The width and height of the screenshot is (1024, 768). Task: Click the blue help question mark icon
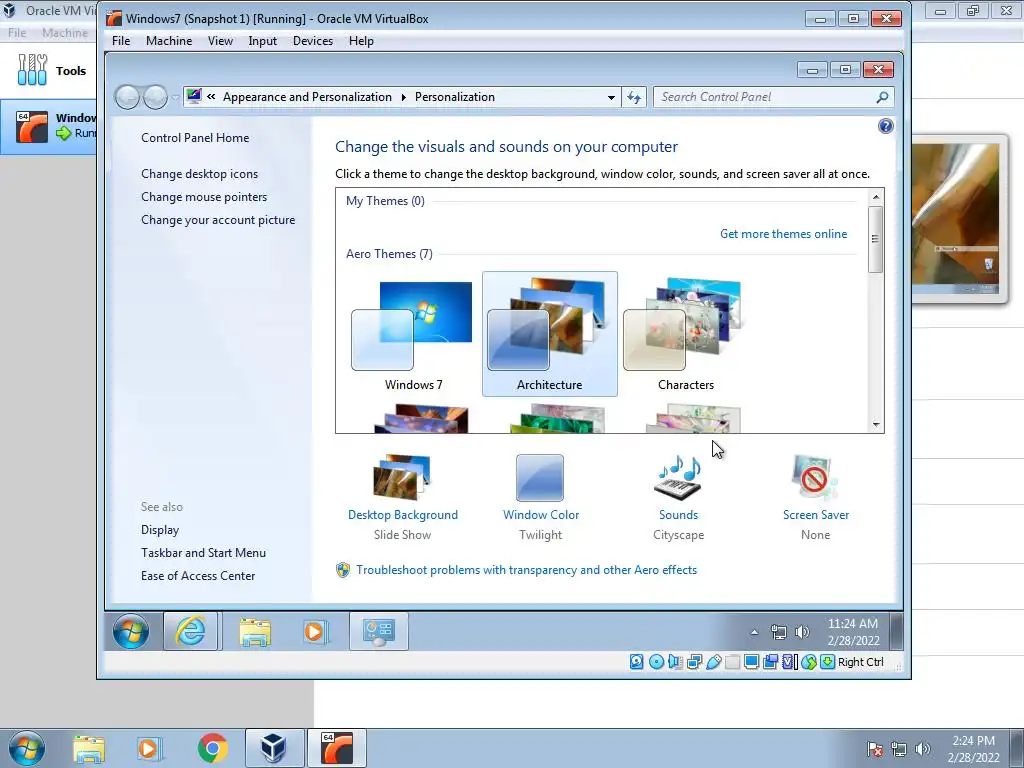tap(886, 126)
